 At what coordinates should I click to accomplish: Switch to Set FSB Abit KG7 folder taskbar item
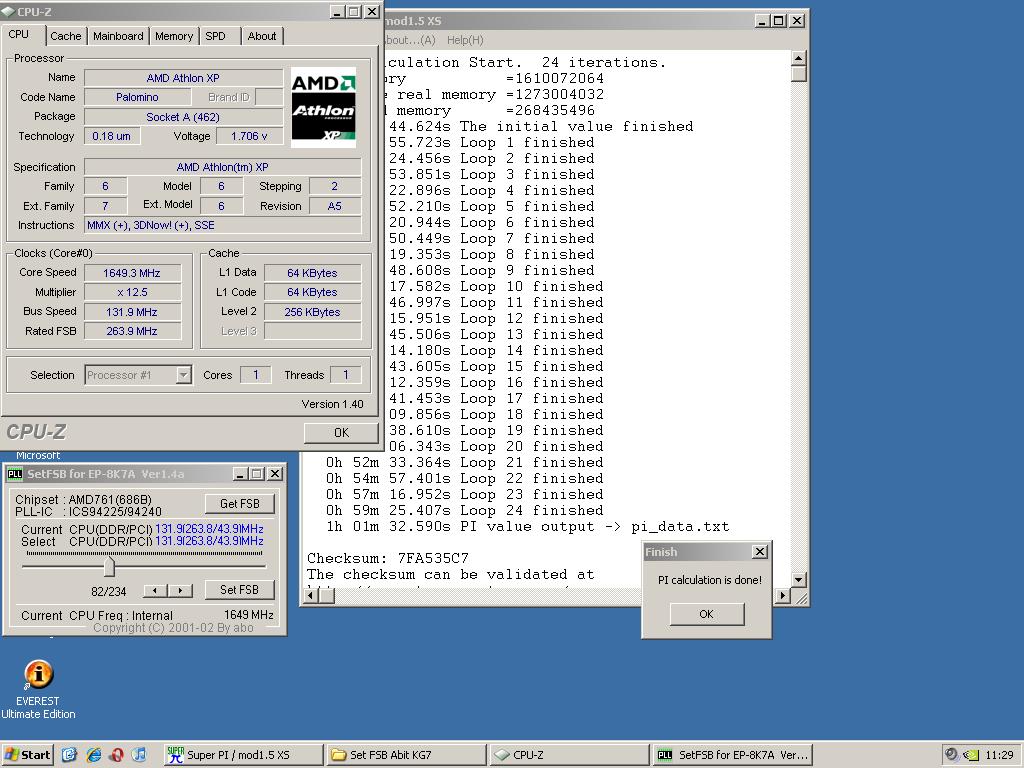406,755
